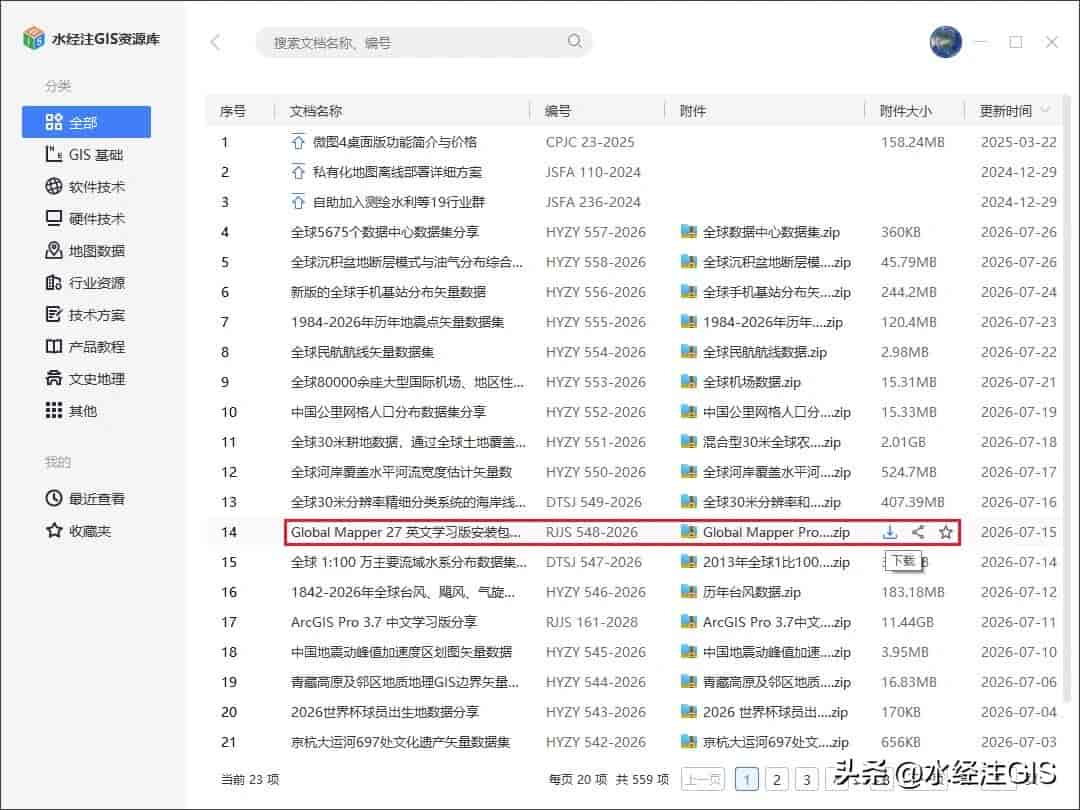This screenshot has width=1080, height=810.
Task: Open document 1984-2026年历年地震点矢量数据集
Action: [x=397, y=322]
